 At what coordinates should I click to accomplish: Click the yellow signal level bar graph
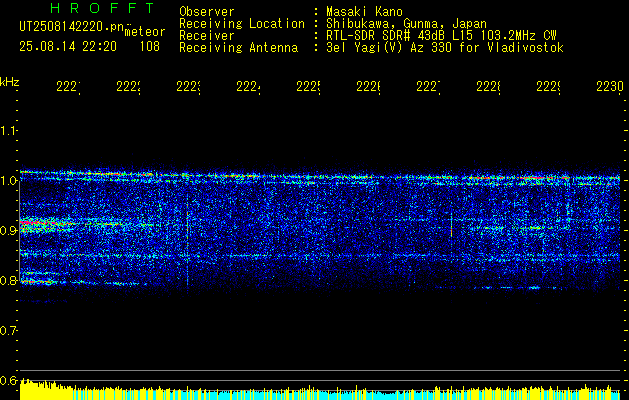point(320,390)
